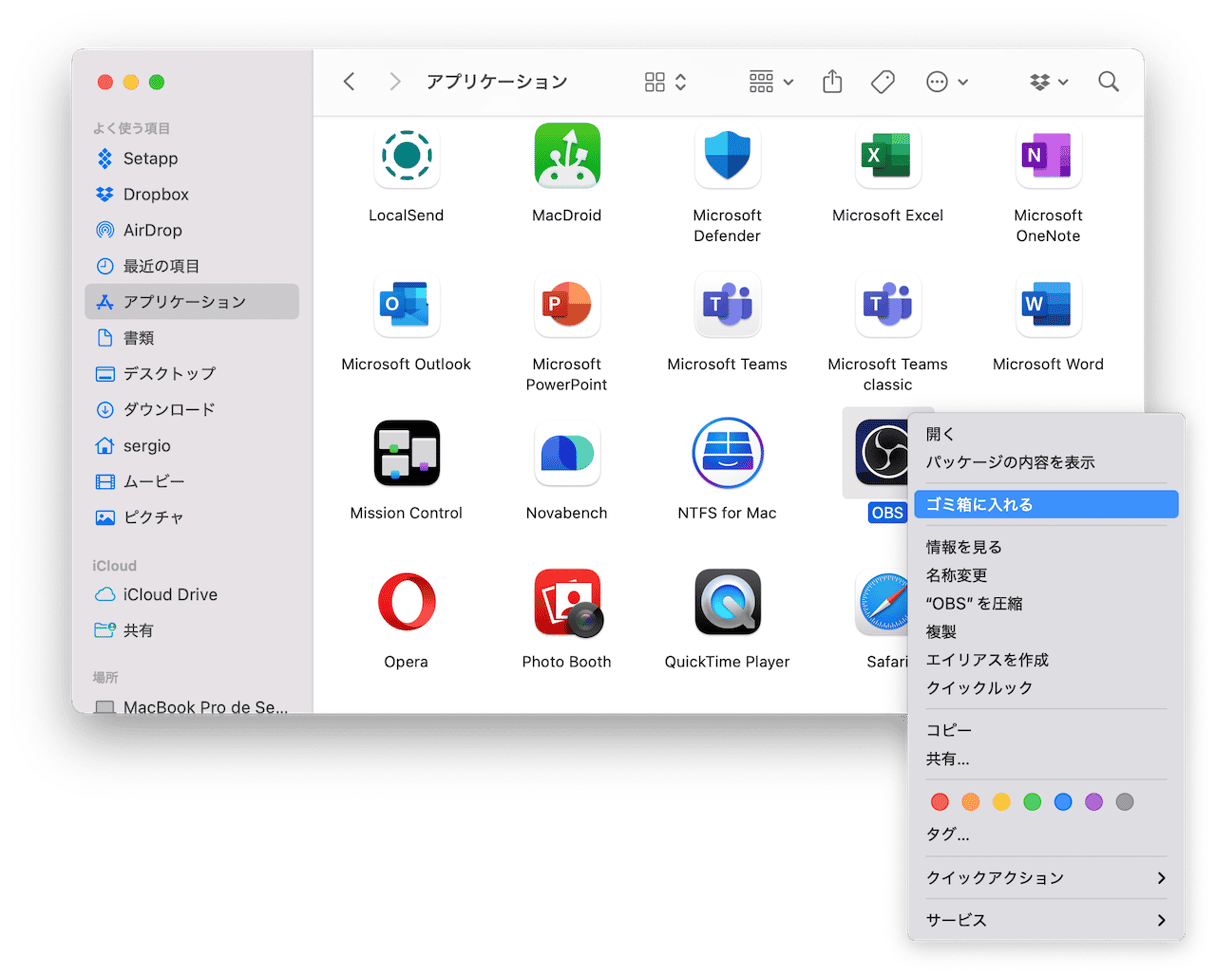1216x975 pixels.
Task: Open iCloud Drive in the sidebar
Action: [170, 595]
